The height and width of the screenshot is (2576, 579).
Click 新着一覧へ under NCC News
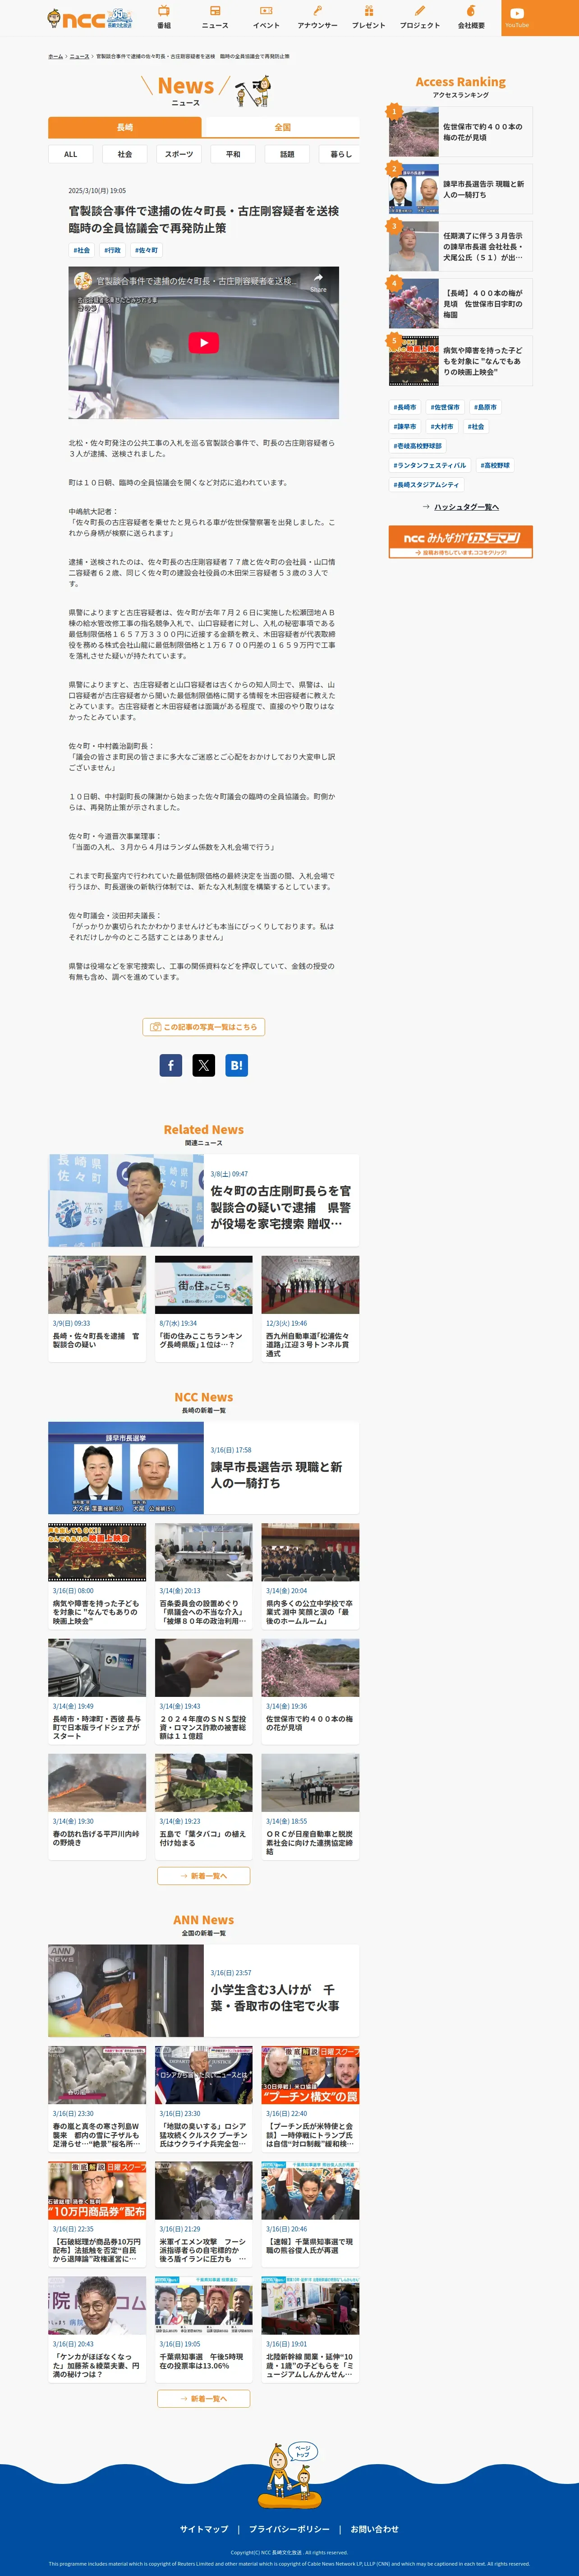pos(204,1875)
